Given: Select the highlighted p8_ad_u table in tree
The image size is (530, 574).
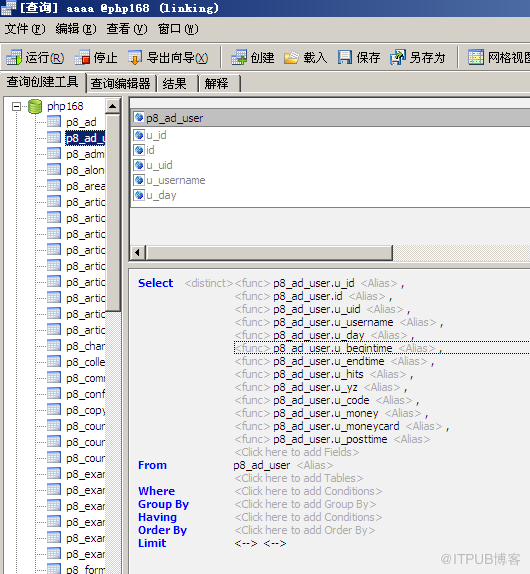Looking at the screenshot, I should [85, 138].
